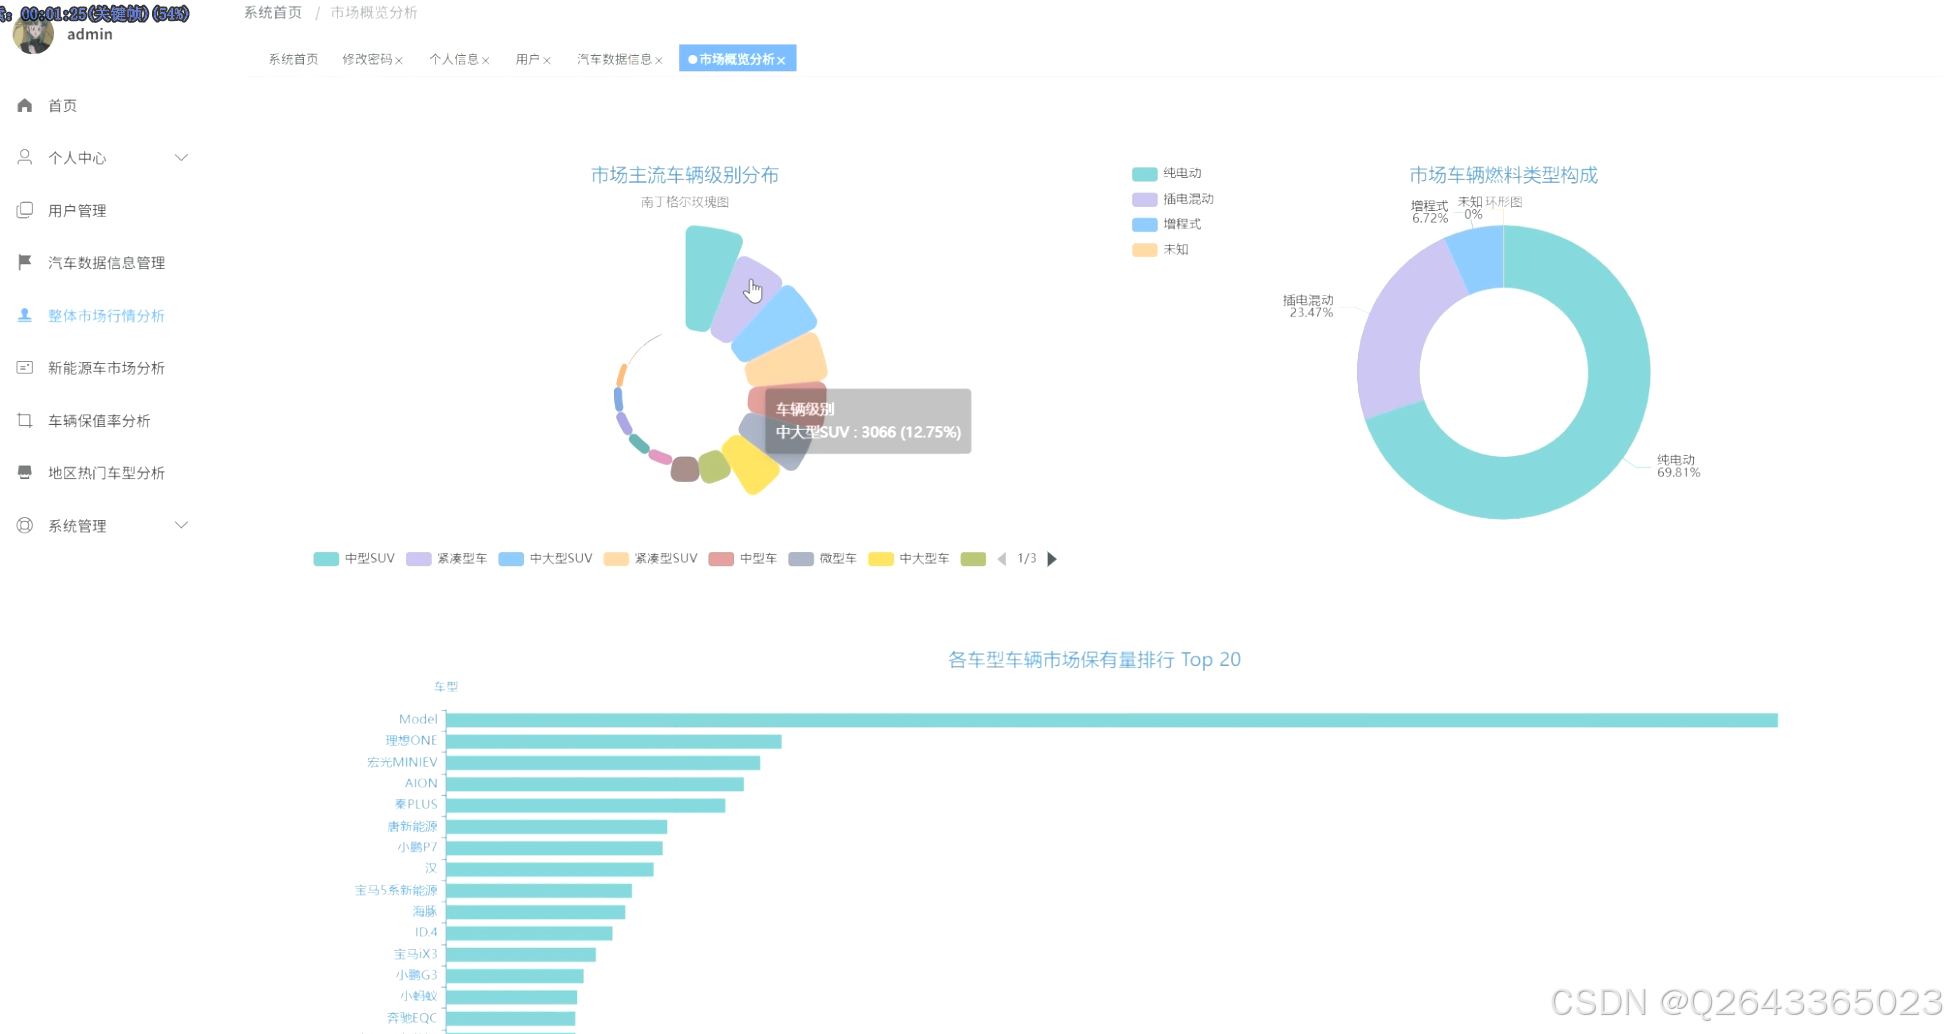Click the admin avatar picture

click(33, 35)
